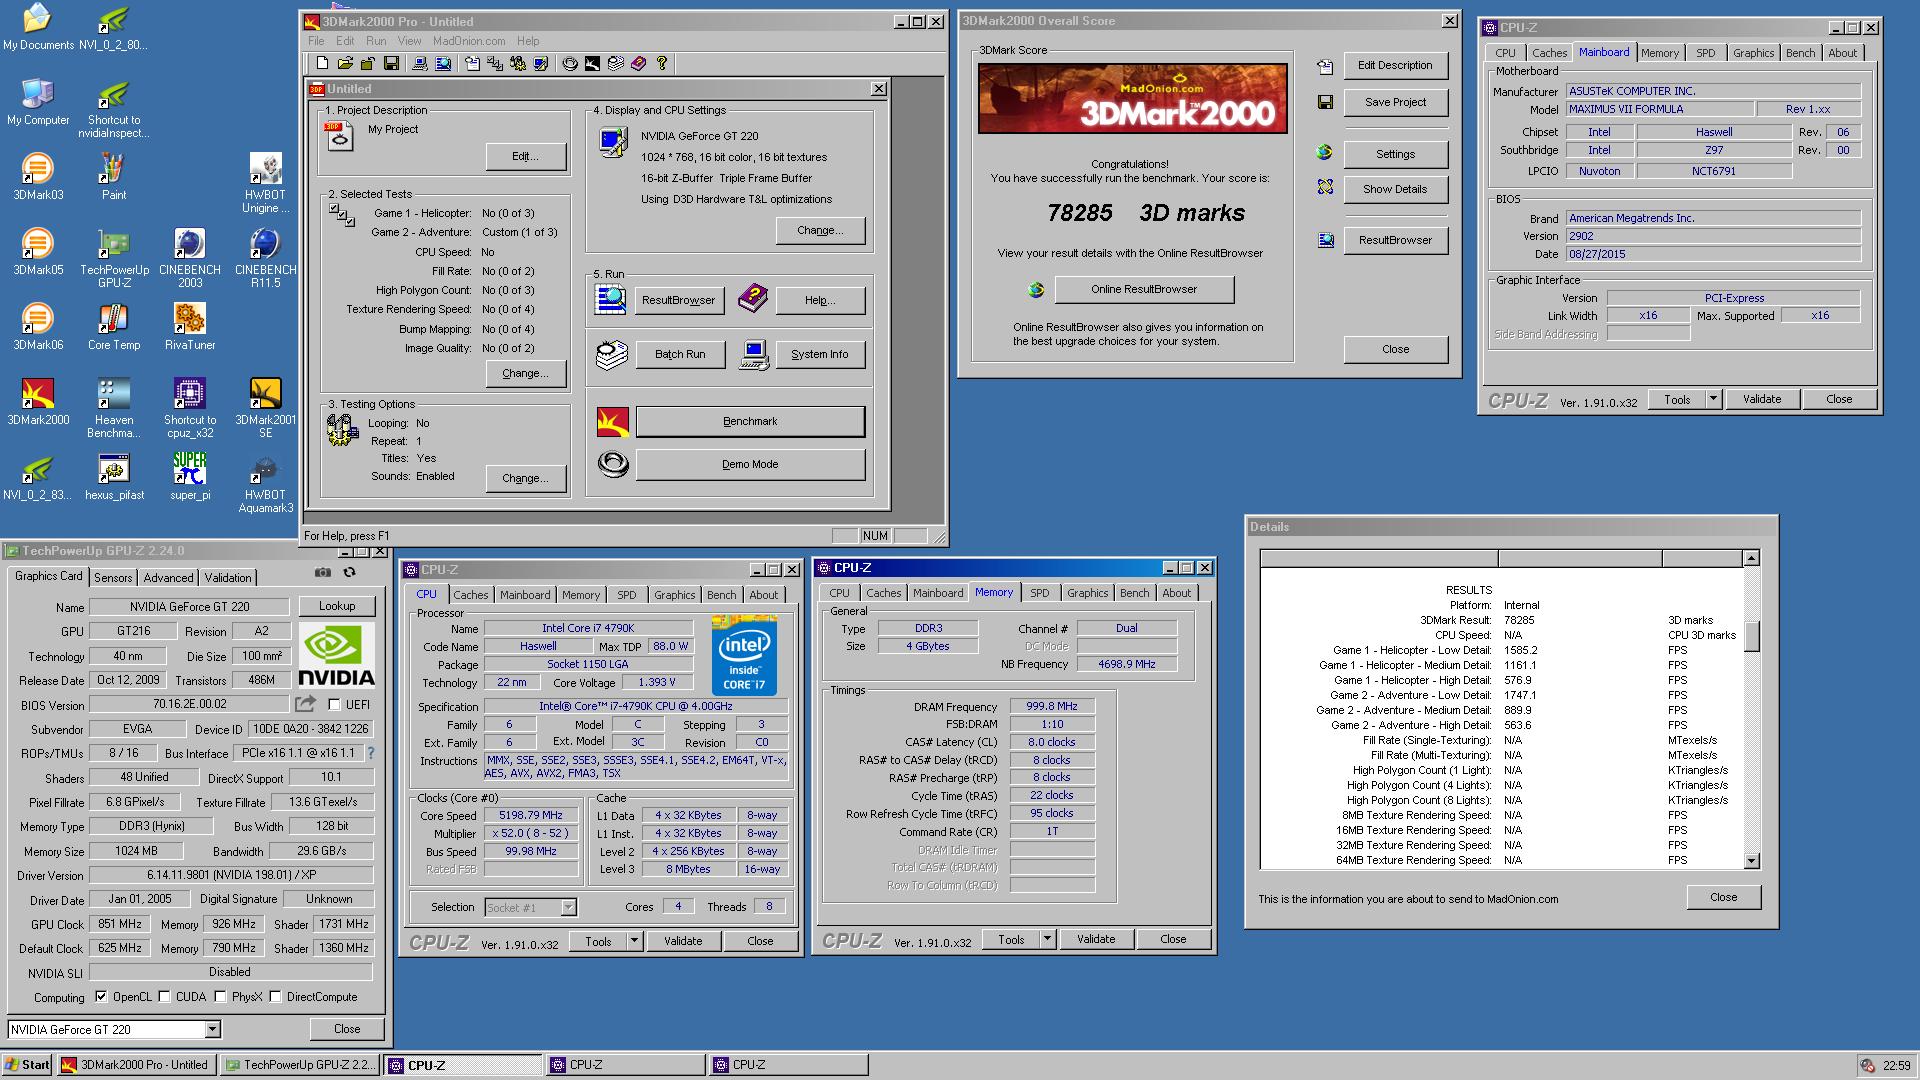Toggle the CUDA computing checkbox
Viewport: 1920px width, 1080px height.
[164, 996]
